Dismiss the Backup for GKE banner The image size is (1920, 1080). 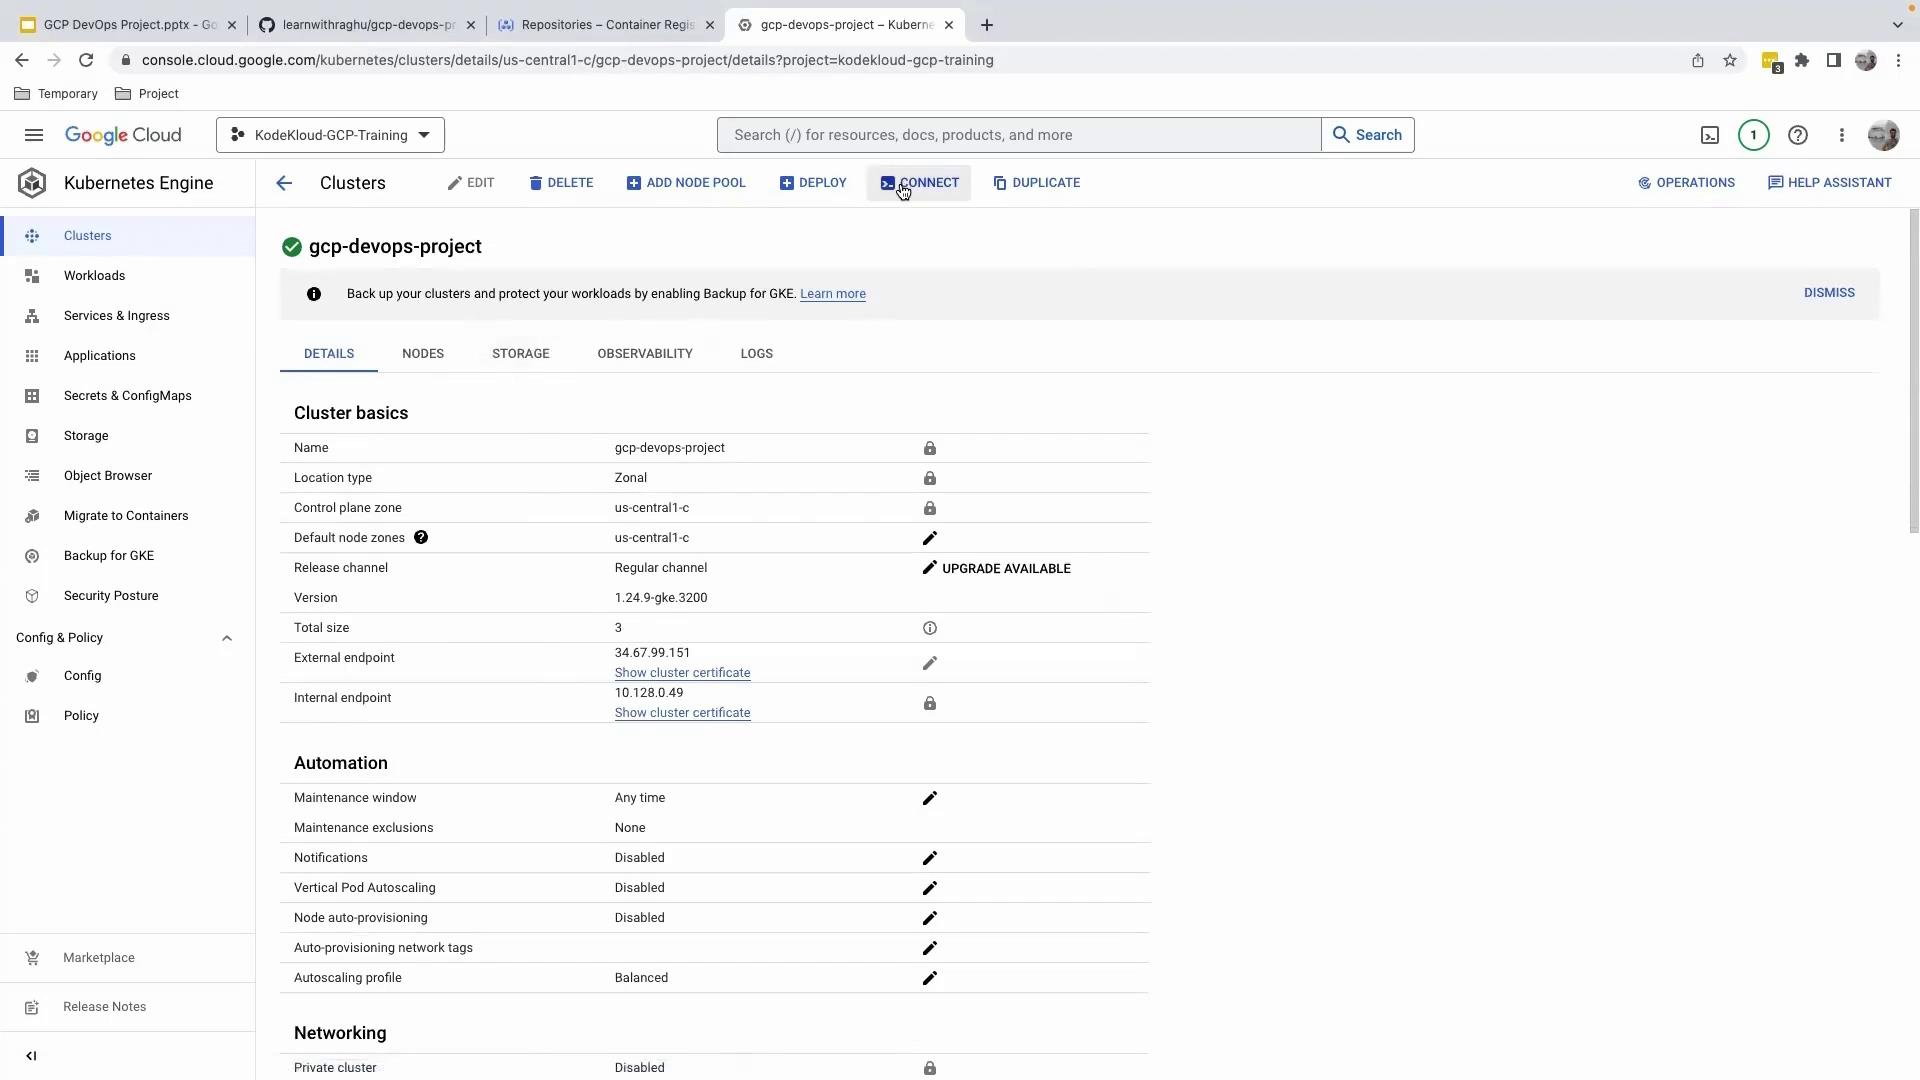point(1828,293)
